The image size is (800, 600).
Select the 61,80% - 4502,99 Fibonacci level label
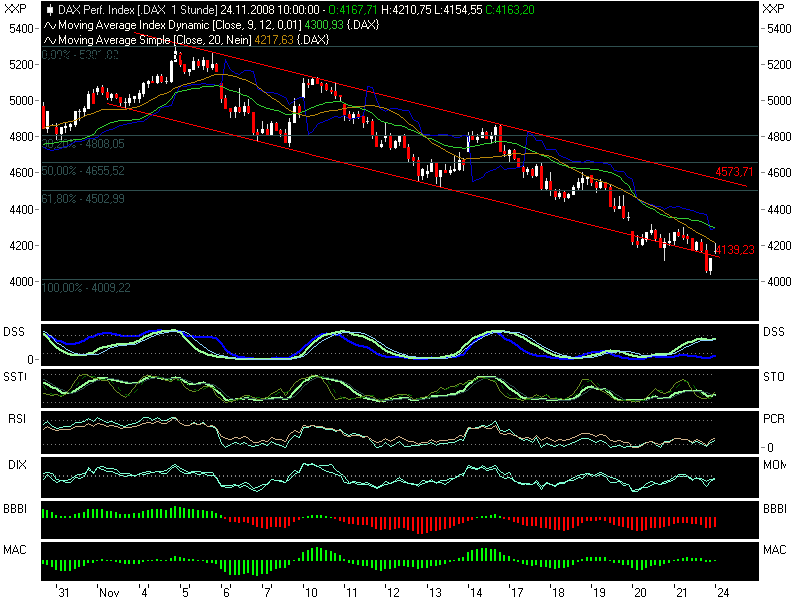[x=84, y=199]
